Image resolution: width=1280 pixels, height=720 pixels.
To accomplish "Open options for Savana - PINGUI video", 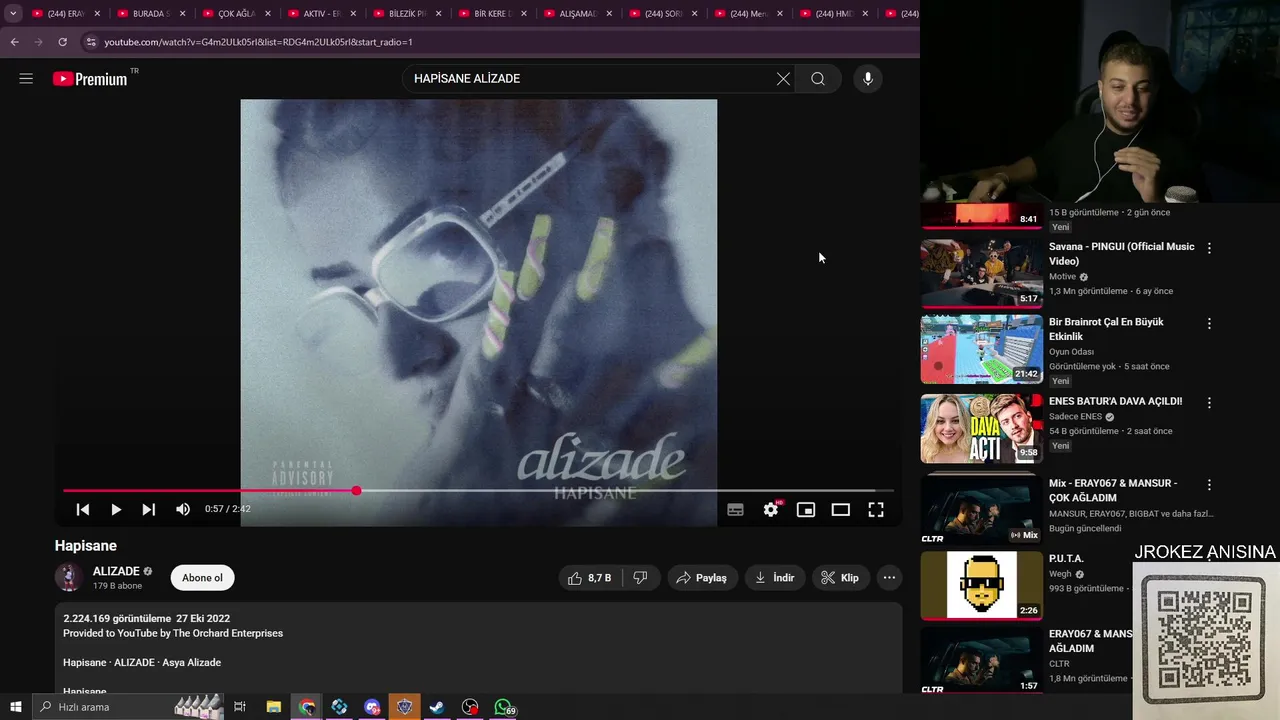I will (1209, 248).
